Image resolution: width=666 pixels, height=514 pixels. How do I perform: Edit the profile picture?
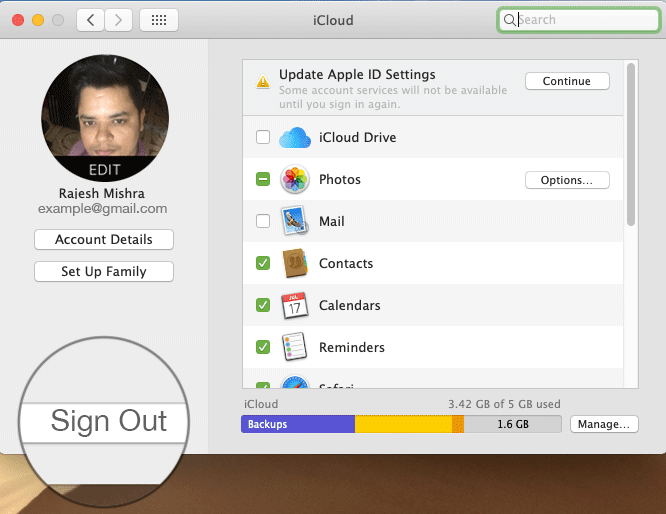[104, 169]
